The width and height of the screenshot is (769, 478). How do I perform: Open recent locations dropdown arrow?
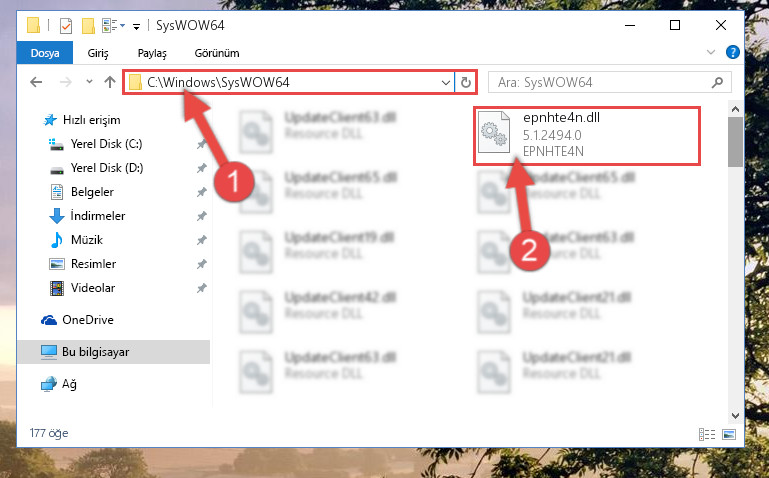(x=89, y=82)
